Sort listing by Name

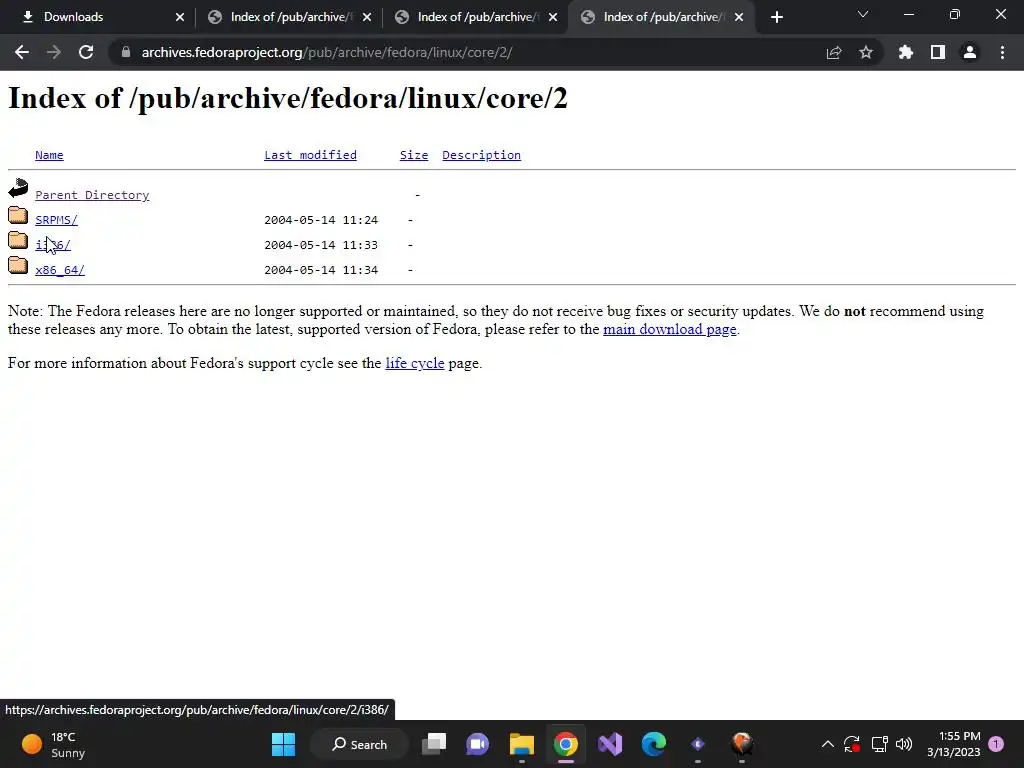(x=49, y=155)
